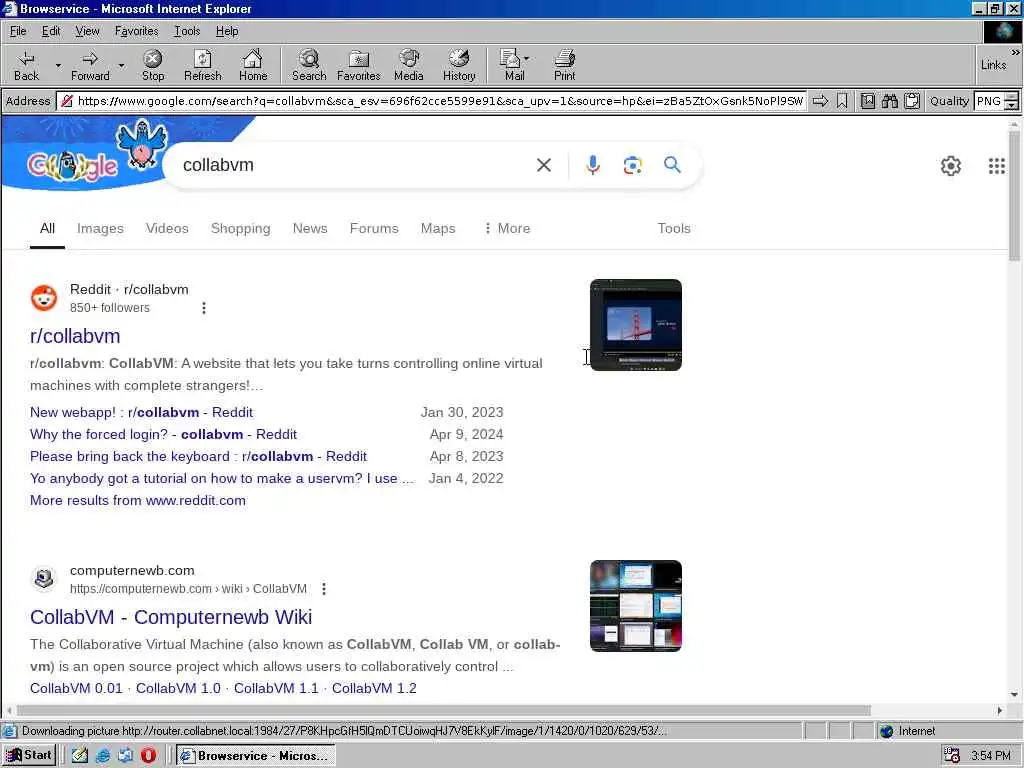
Task: Open the Windows Start menu
Action: click(x=29, y=756)
